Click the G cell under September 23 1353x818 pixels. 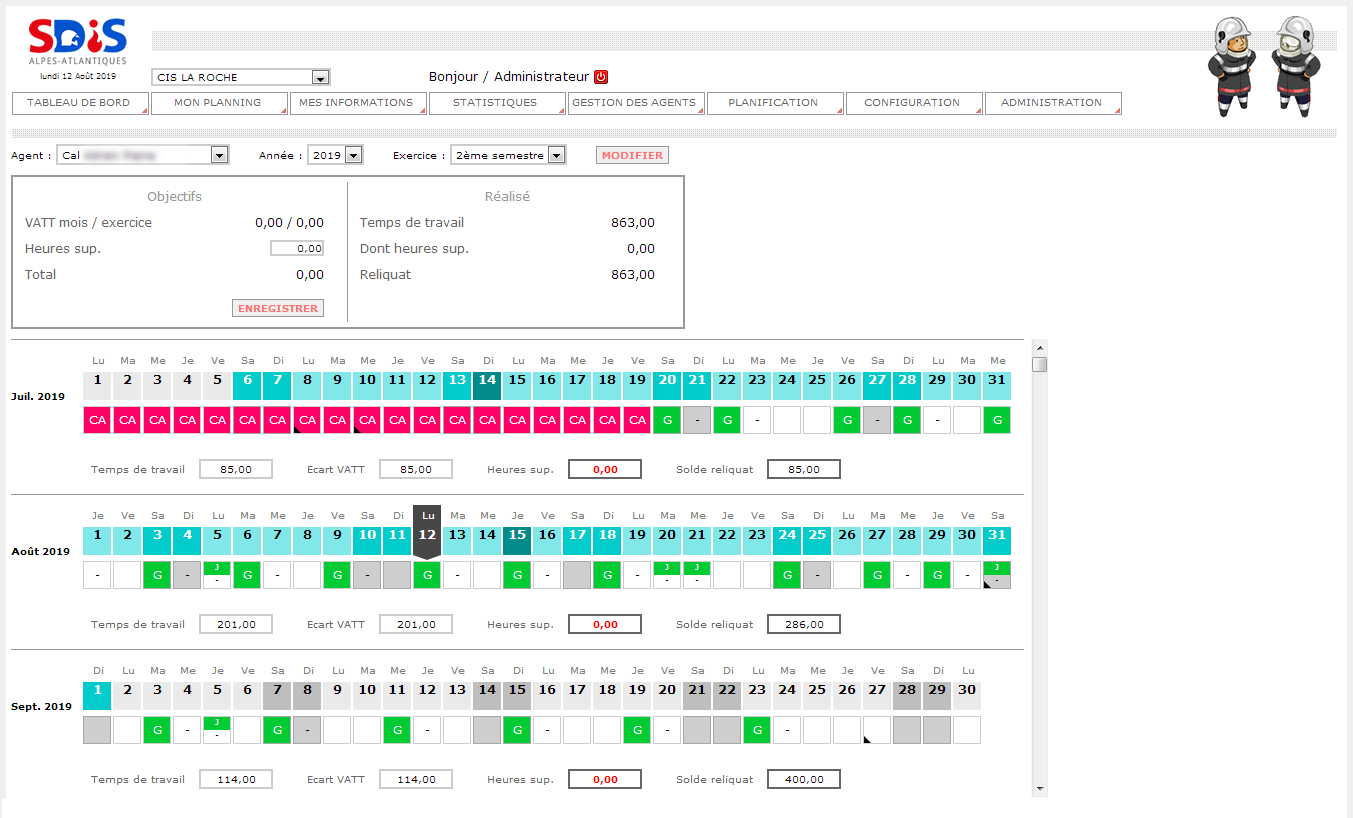click(757, 730)
